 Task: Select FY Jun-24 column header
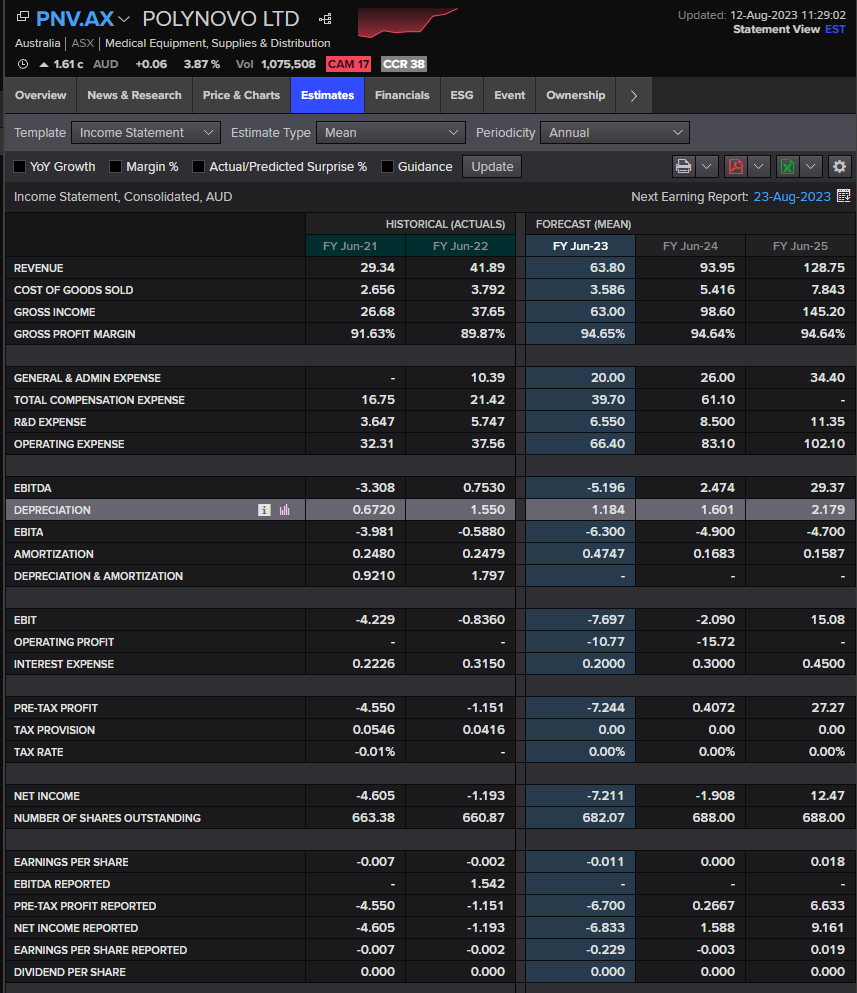coord(690,246)
